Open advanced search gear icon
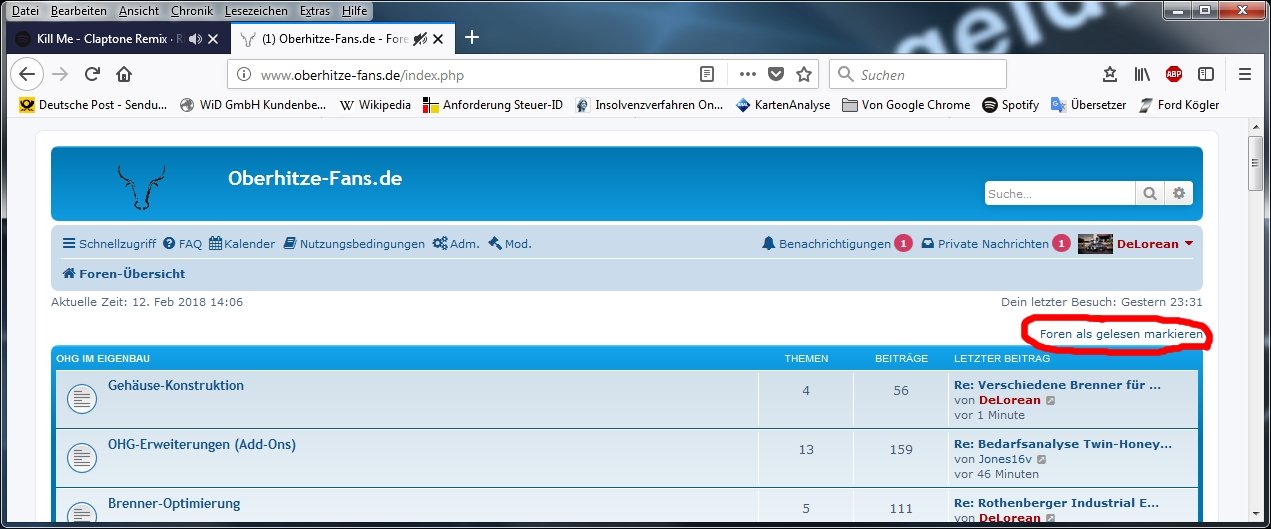The image size is (1271, 529). [1178, 193]
